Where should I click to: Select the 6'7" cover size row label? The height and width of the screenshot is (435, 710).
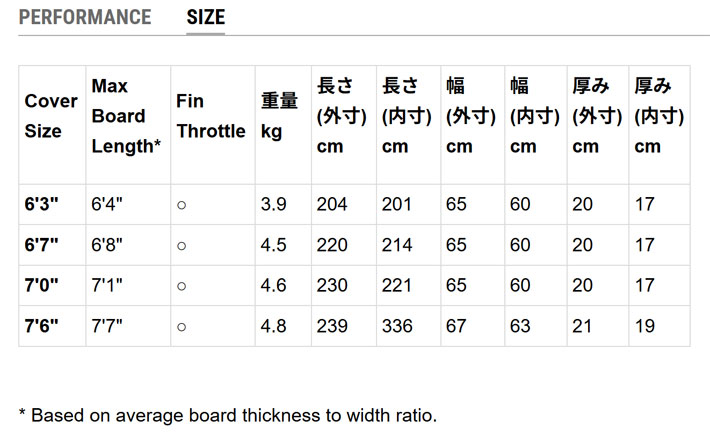tap(42, 245)
